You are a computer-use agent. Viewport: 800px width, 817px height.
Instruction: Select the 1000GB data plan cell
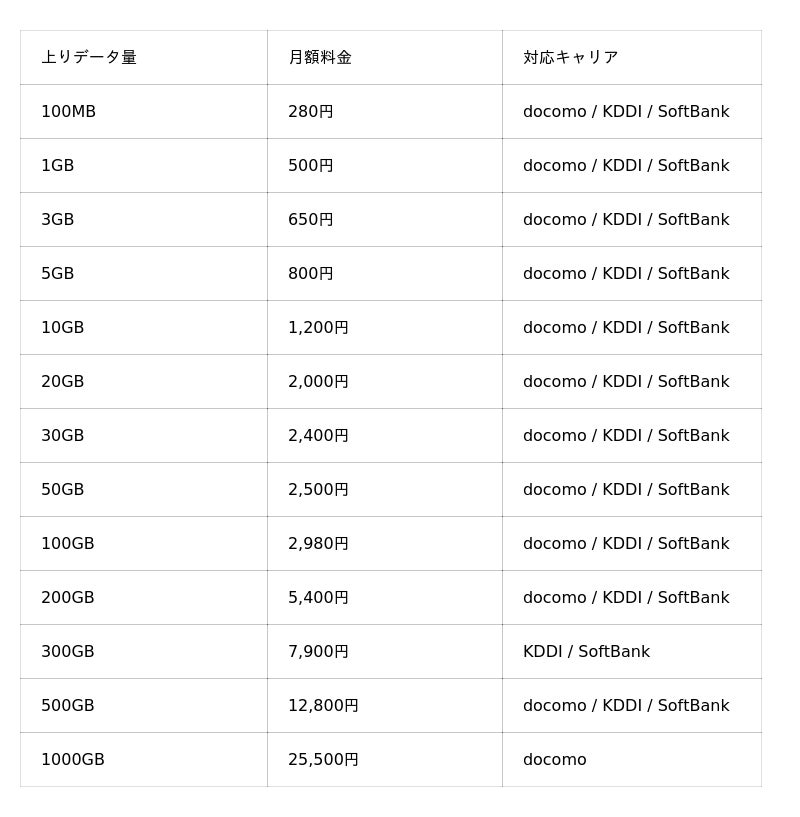pos(144,760)
